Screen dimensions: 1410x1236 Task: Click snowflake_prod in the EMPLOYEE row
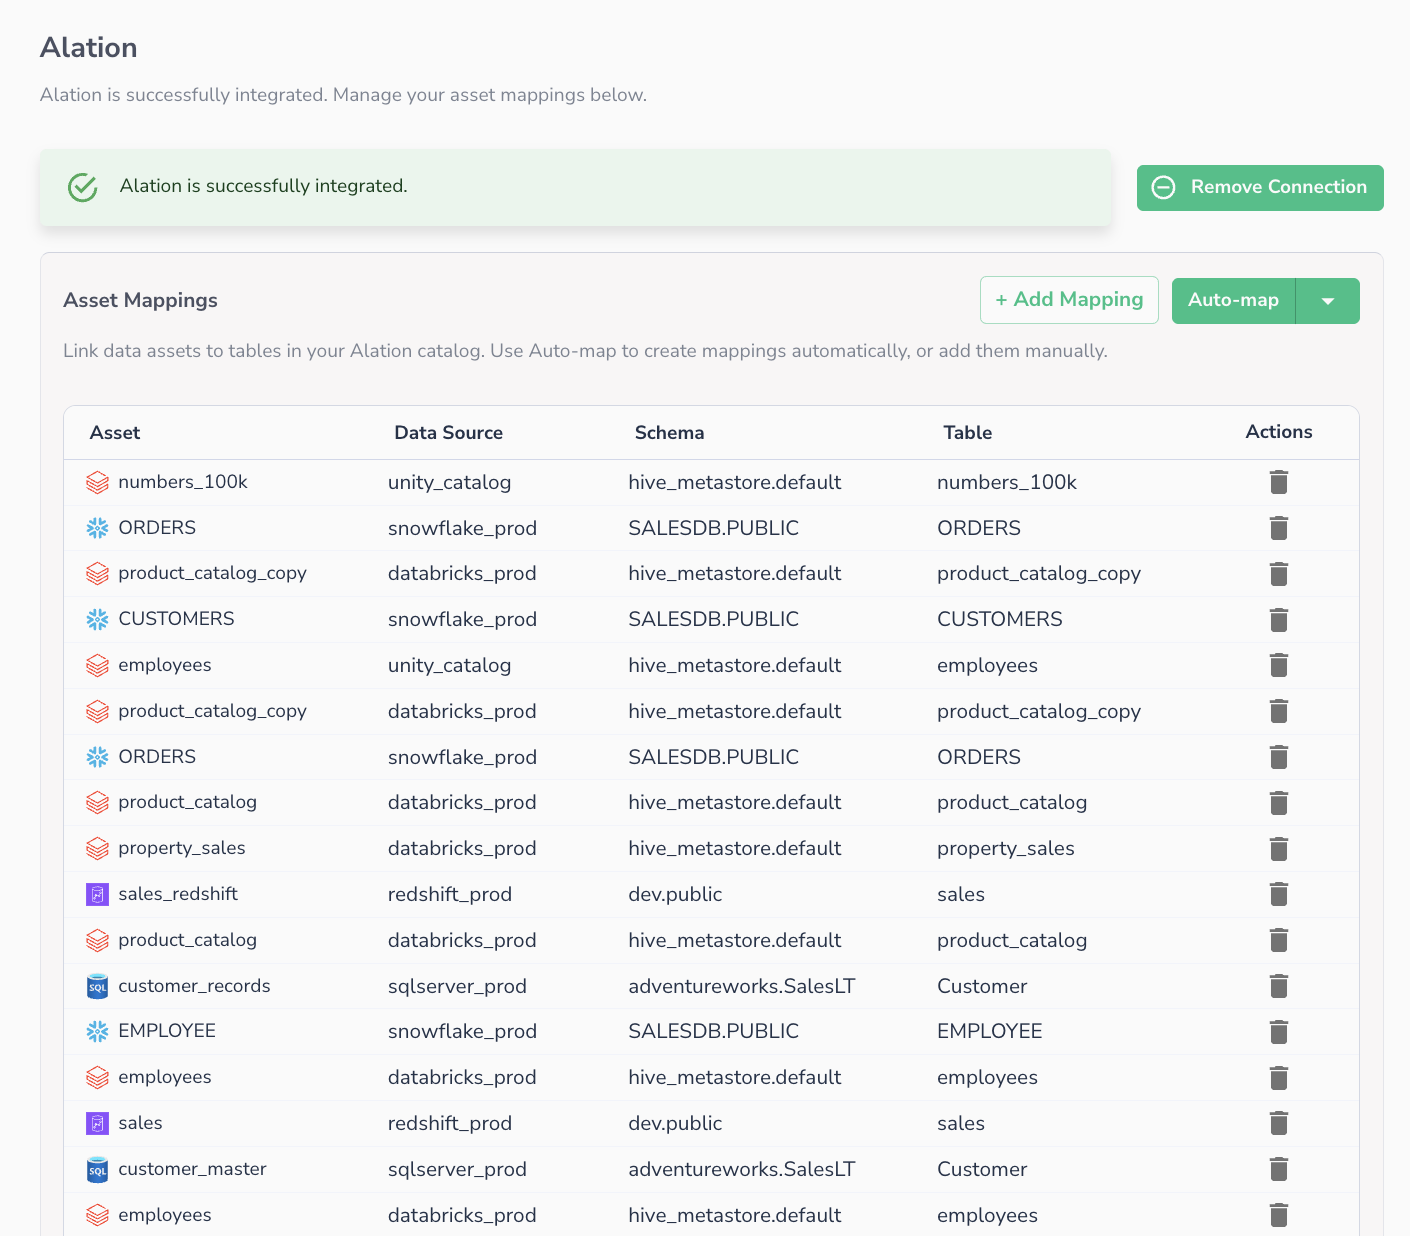click(x=462, y=1031)
